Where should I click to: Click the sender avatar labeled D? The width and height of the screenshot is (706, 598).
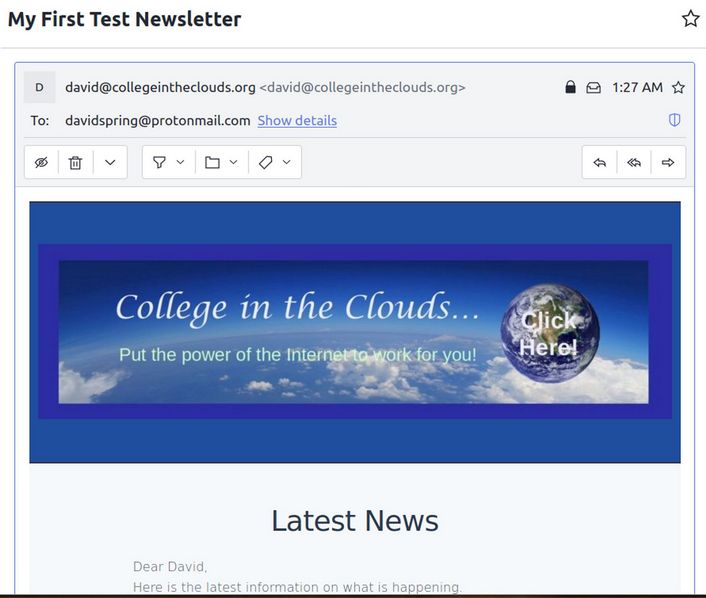[40, 87]
